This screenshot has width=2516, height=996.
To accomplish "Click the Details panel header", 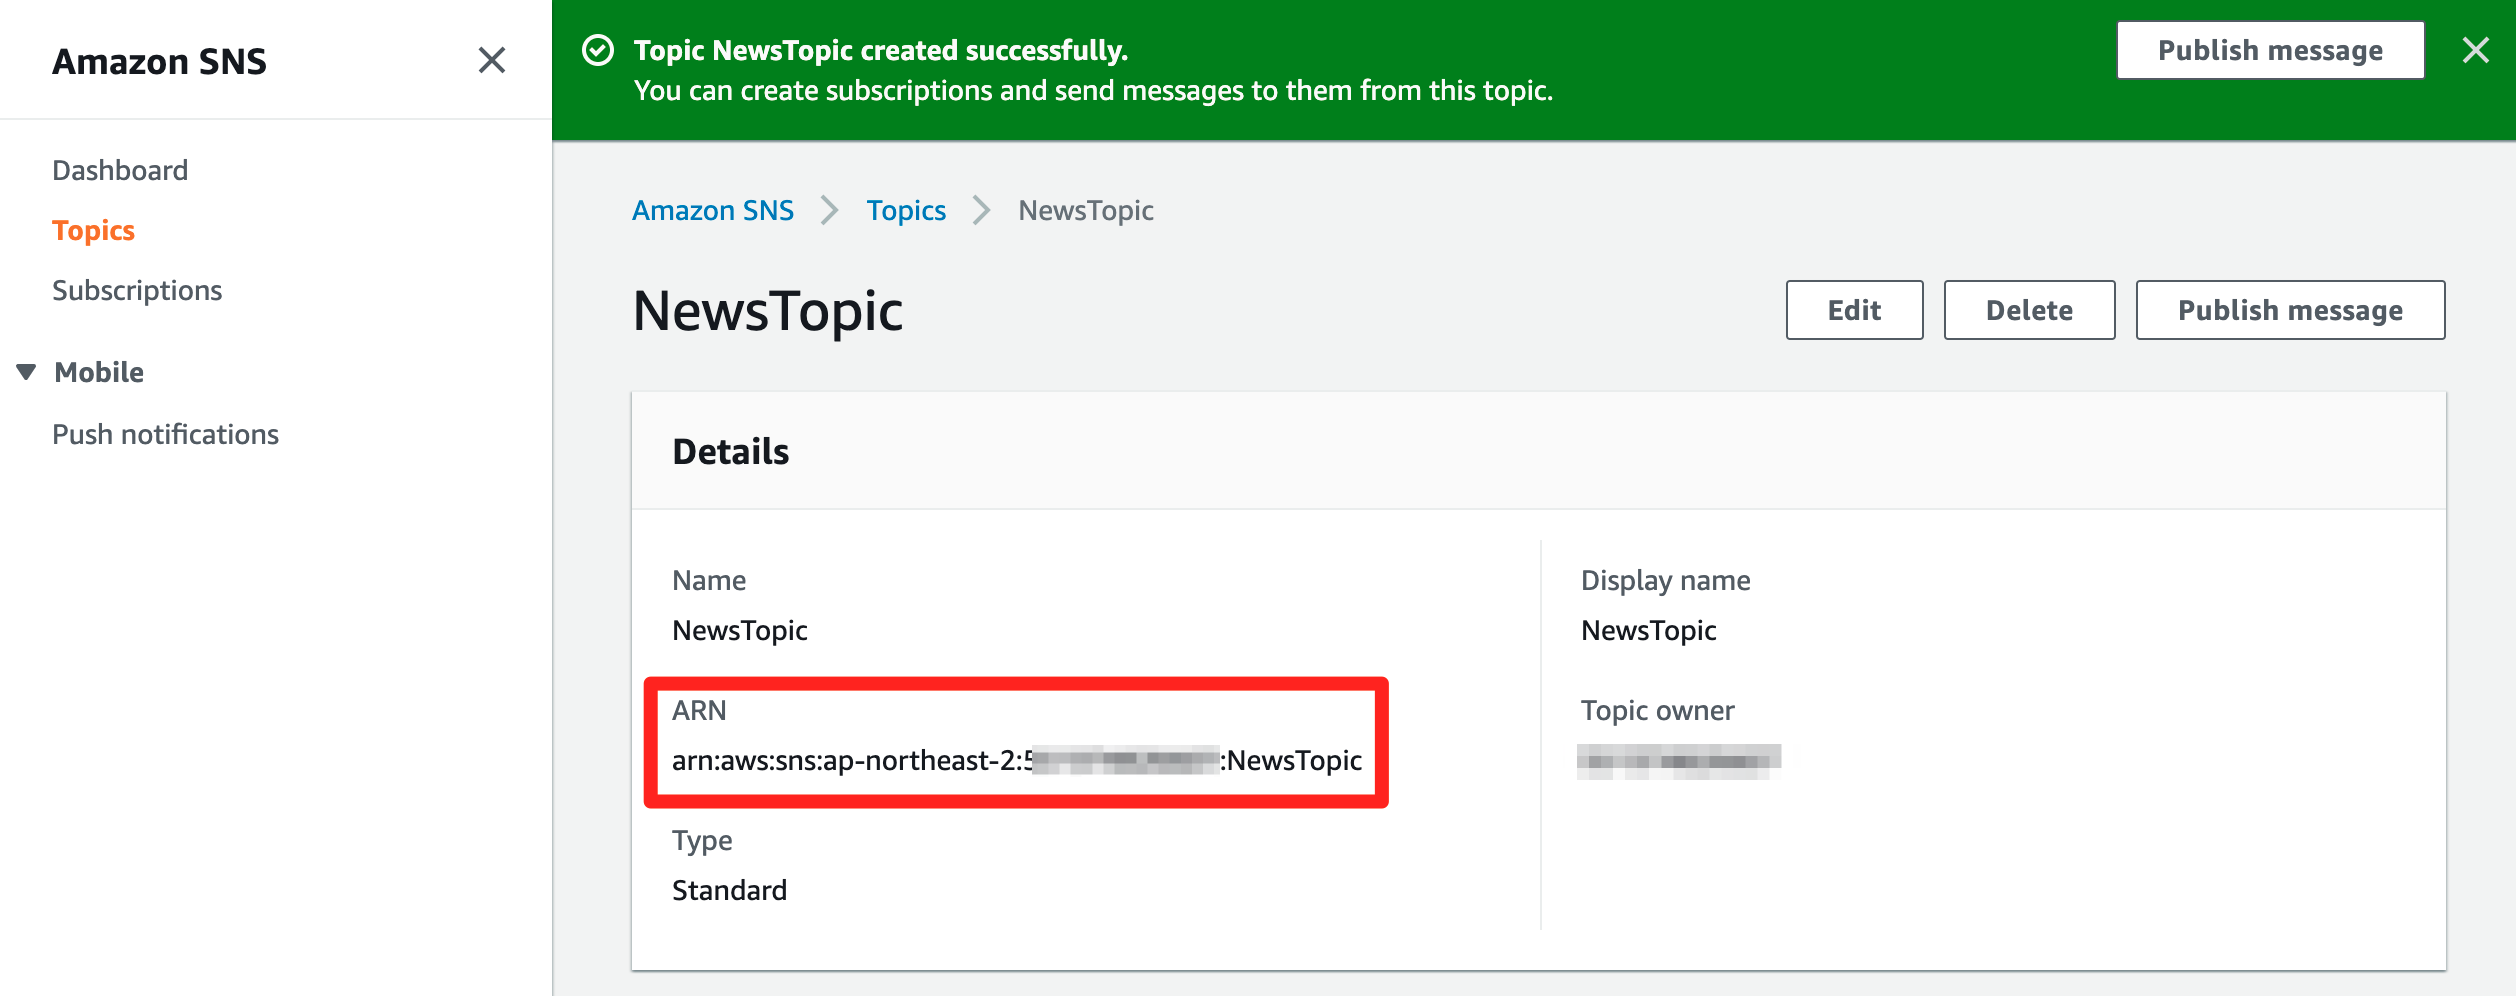I will pyautogui.click(x=1538, y=451).
